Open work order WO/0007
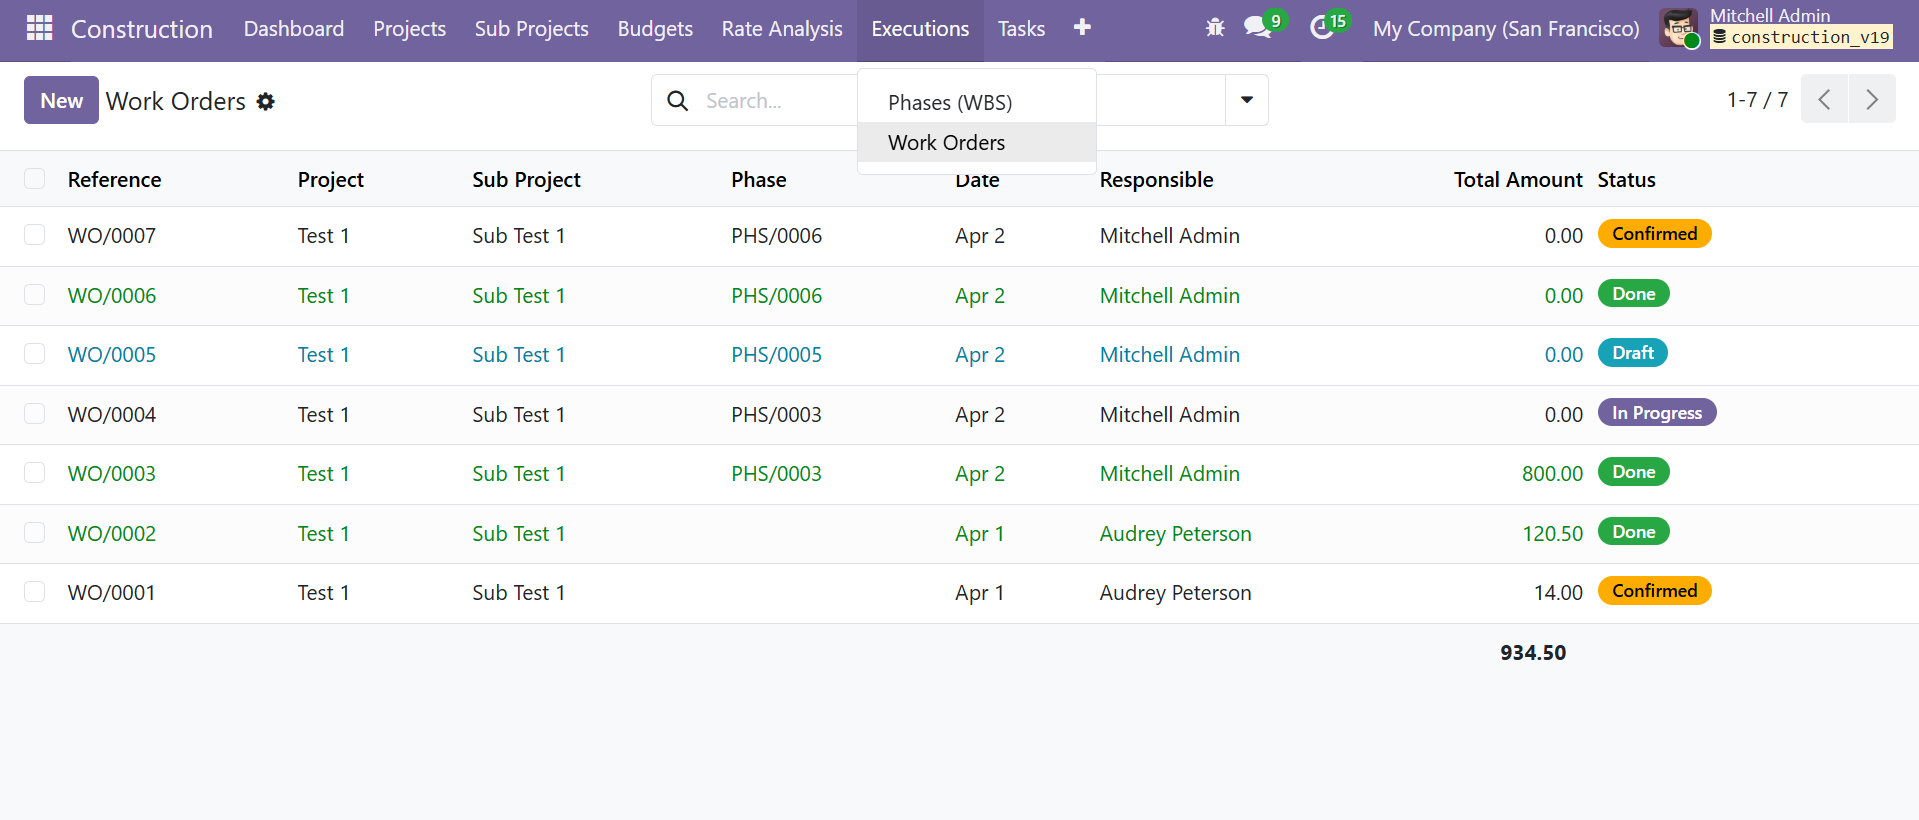Image resolution: width=1919 pixels, height=820 pixels. 112,236
